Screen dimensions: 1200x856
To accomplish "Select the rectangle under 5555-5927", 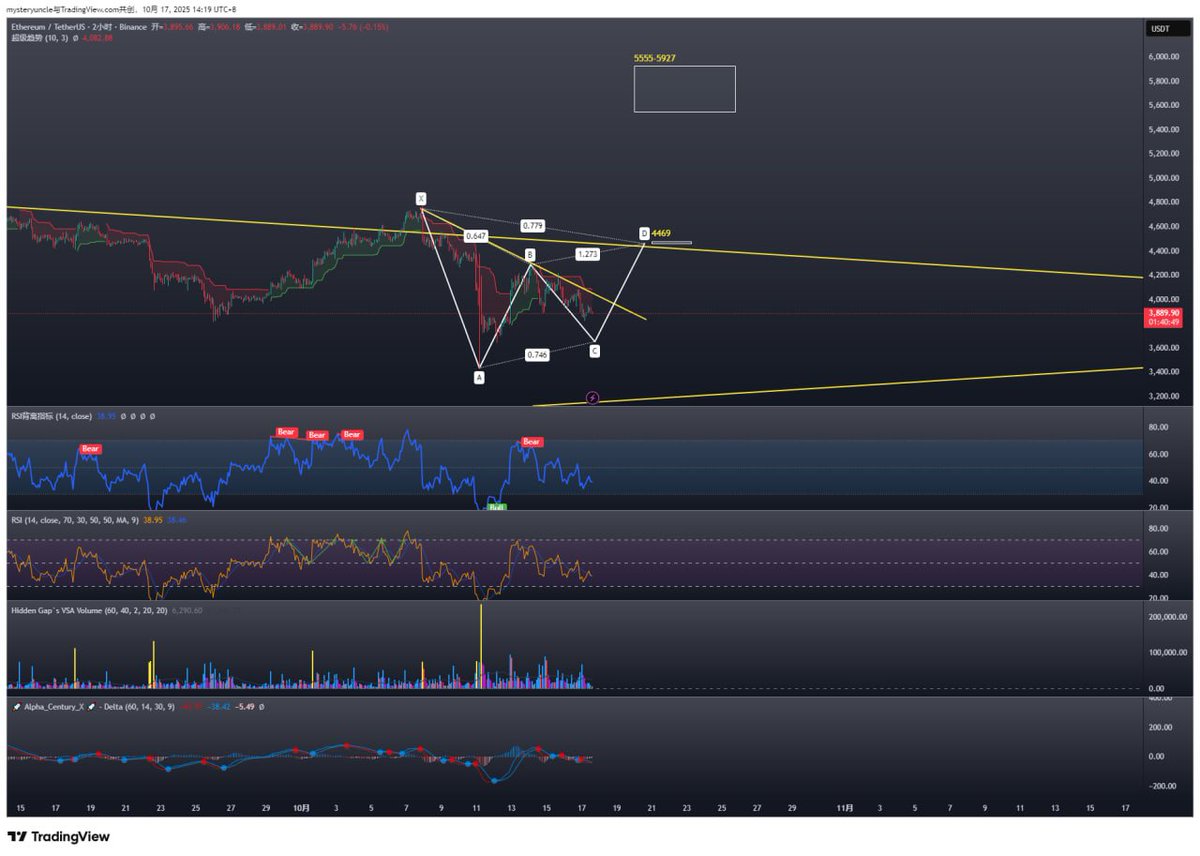I will tap(684, 89).
